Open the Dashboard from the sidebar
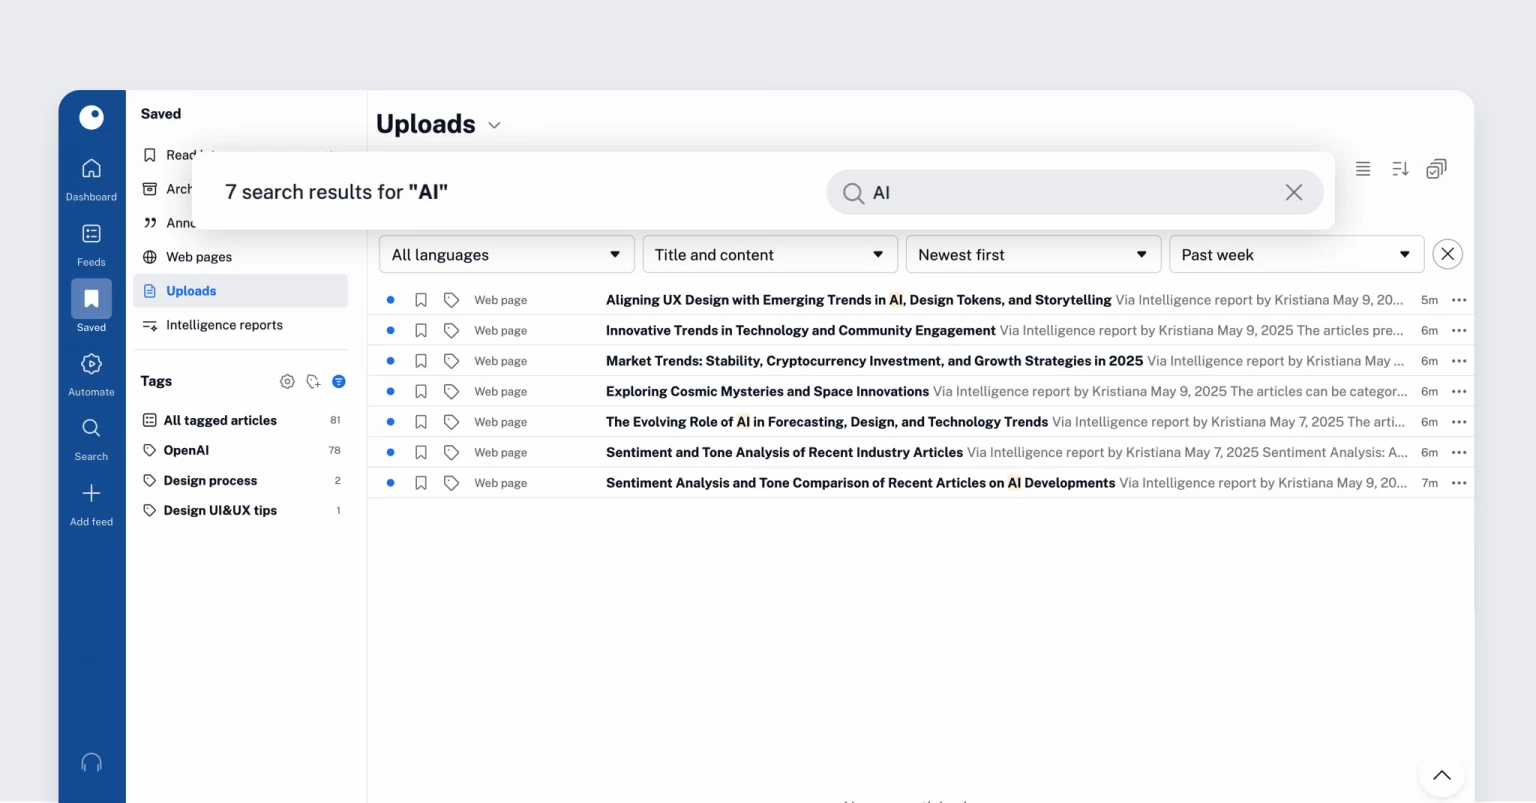This screenshot has height=803, width=1536. pos(91,170)
